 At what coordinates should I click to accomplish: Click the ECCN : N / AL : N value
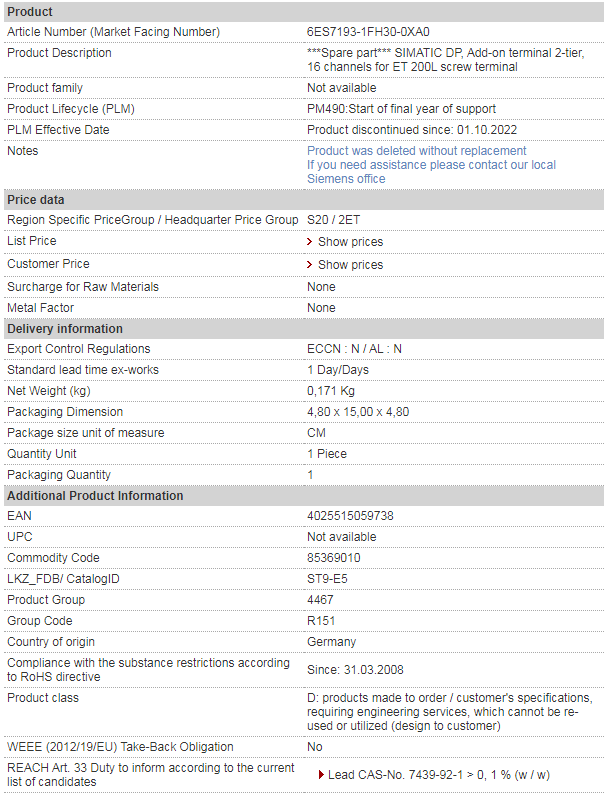tap(354, 349)
